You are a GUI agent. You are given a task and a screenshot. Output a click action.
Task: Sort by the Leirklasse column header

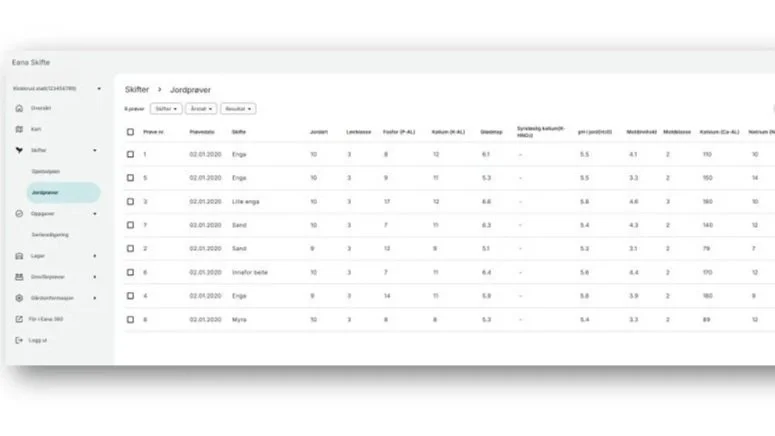pos(358,132)
